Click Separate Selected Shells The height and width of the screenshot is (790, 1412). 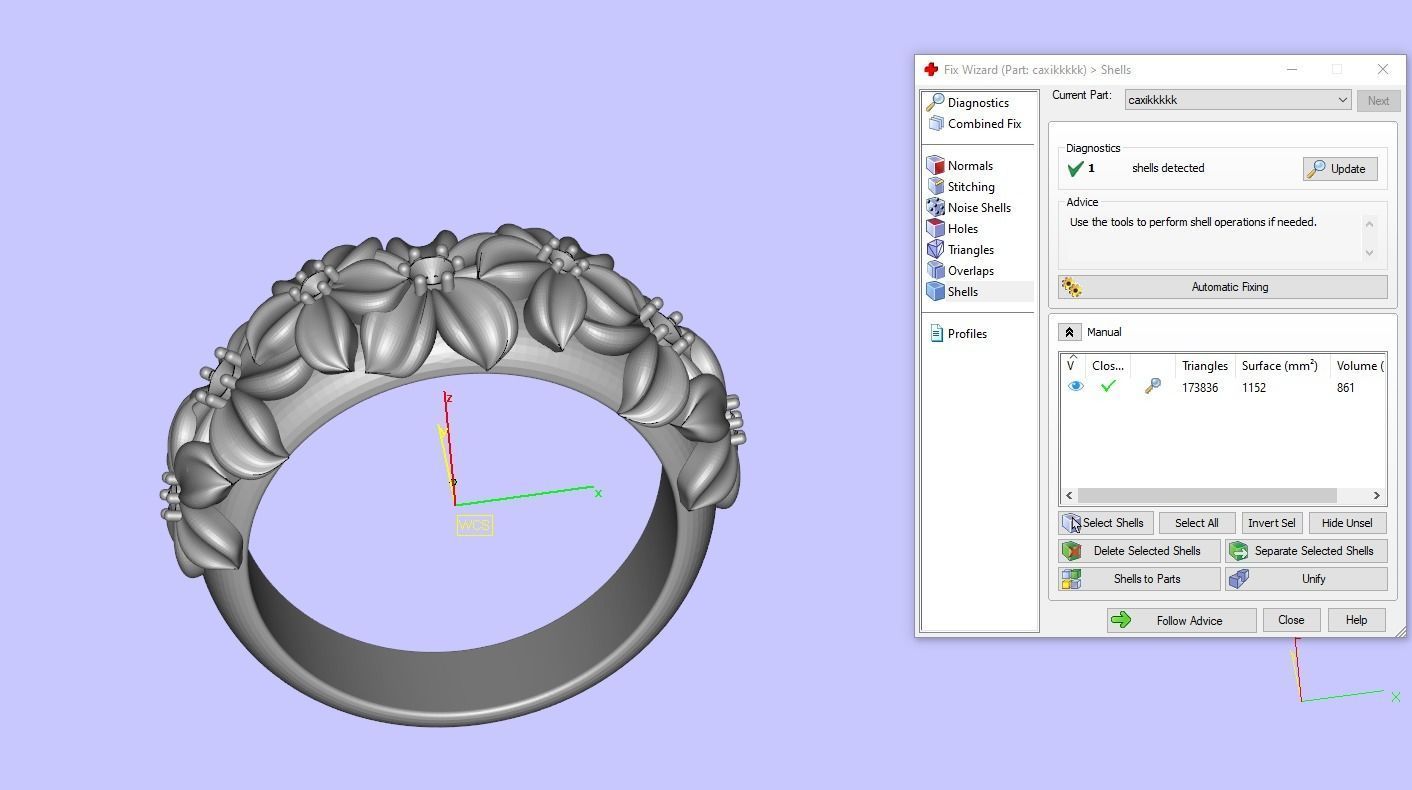click(x=1306, y=551)
